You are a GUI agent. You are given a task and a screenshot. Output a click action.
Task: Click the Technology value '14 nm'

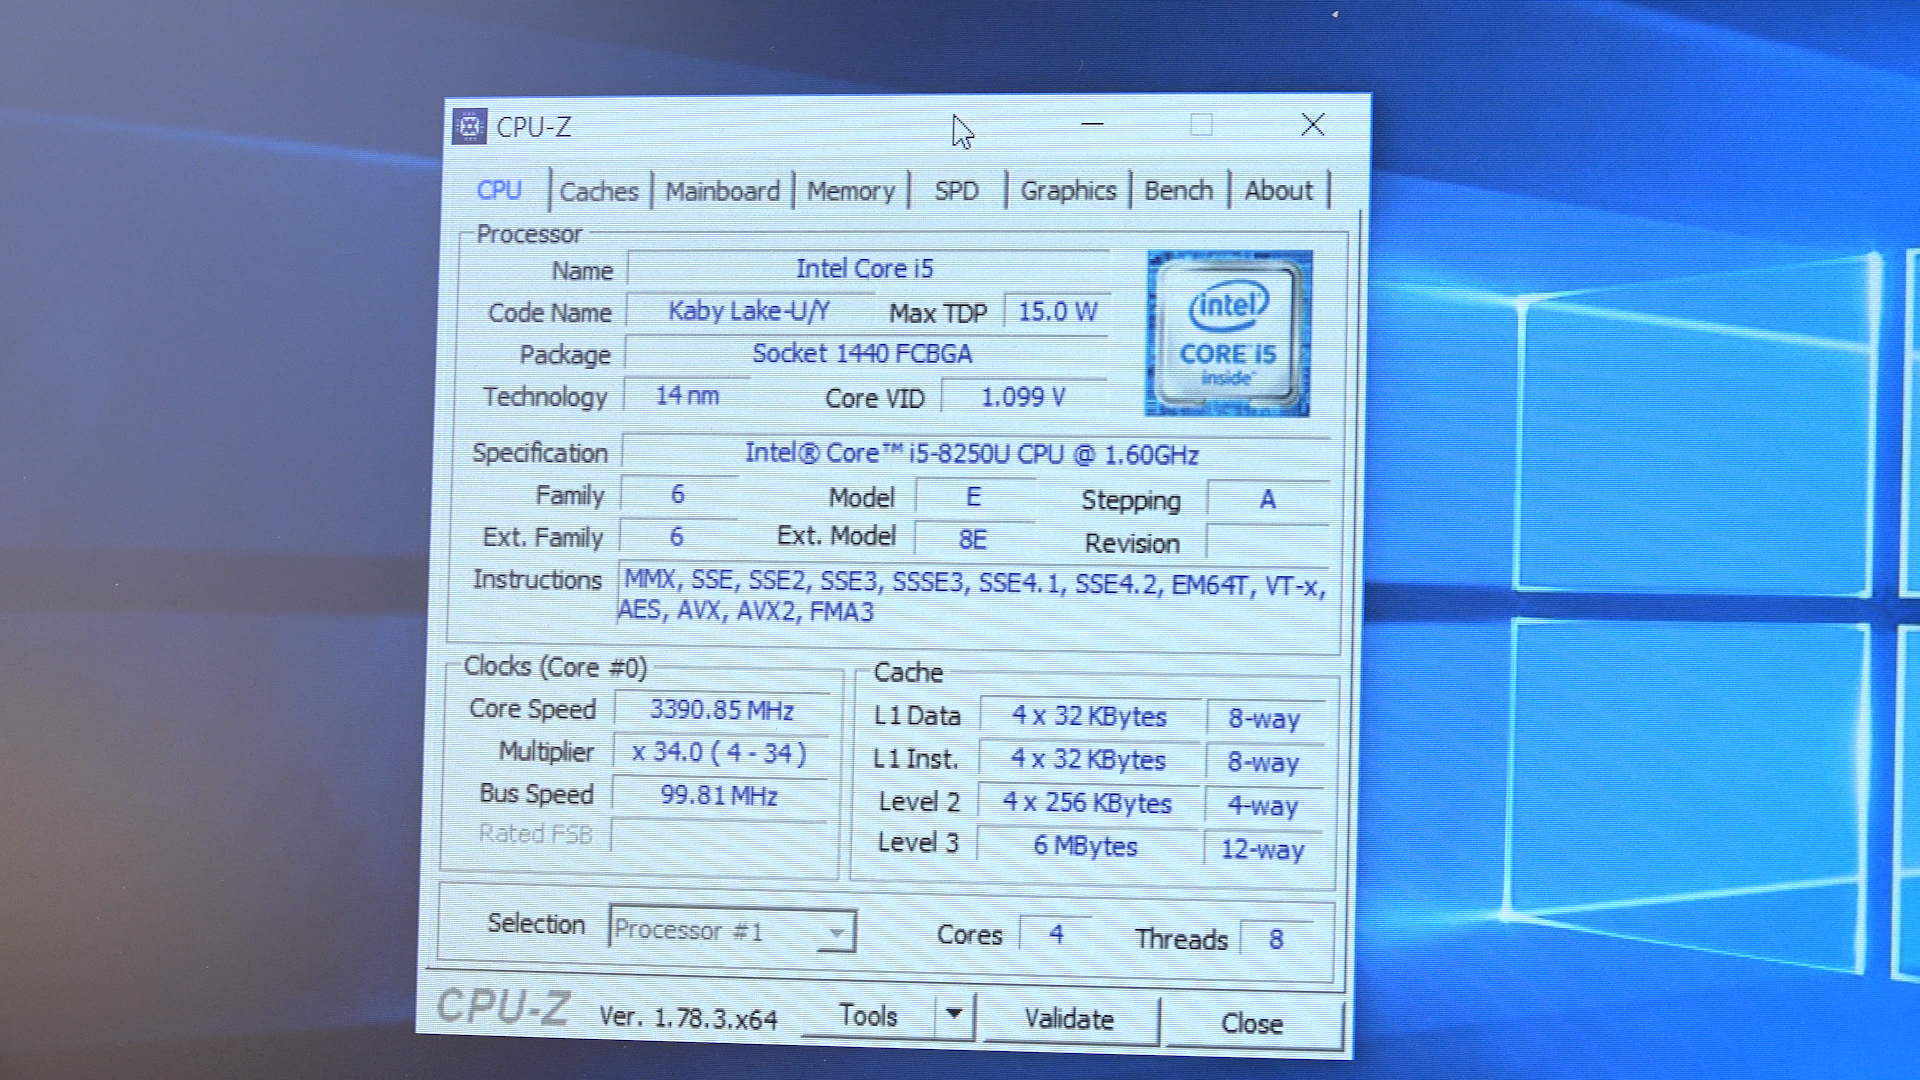pos(687,395)
